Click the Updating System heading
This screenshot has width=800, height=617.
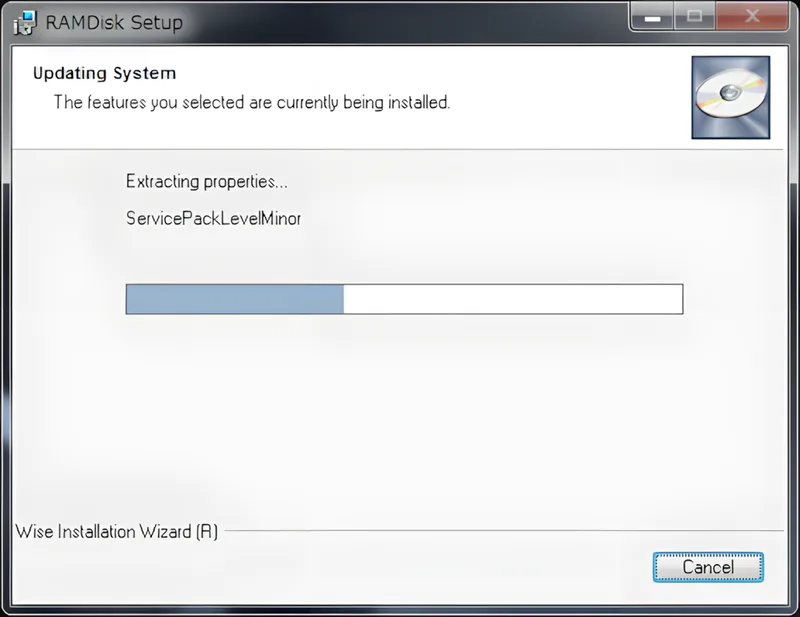(105, 73)
